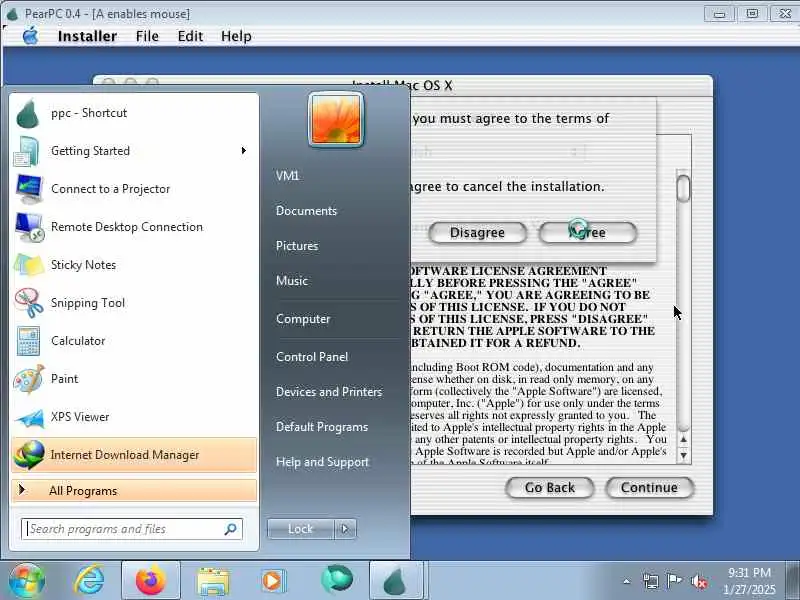Click the Continue button
800x600 pixels.
649,488
